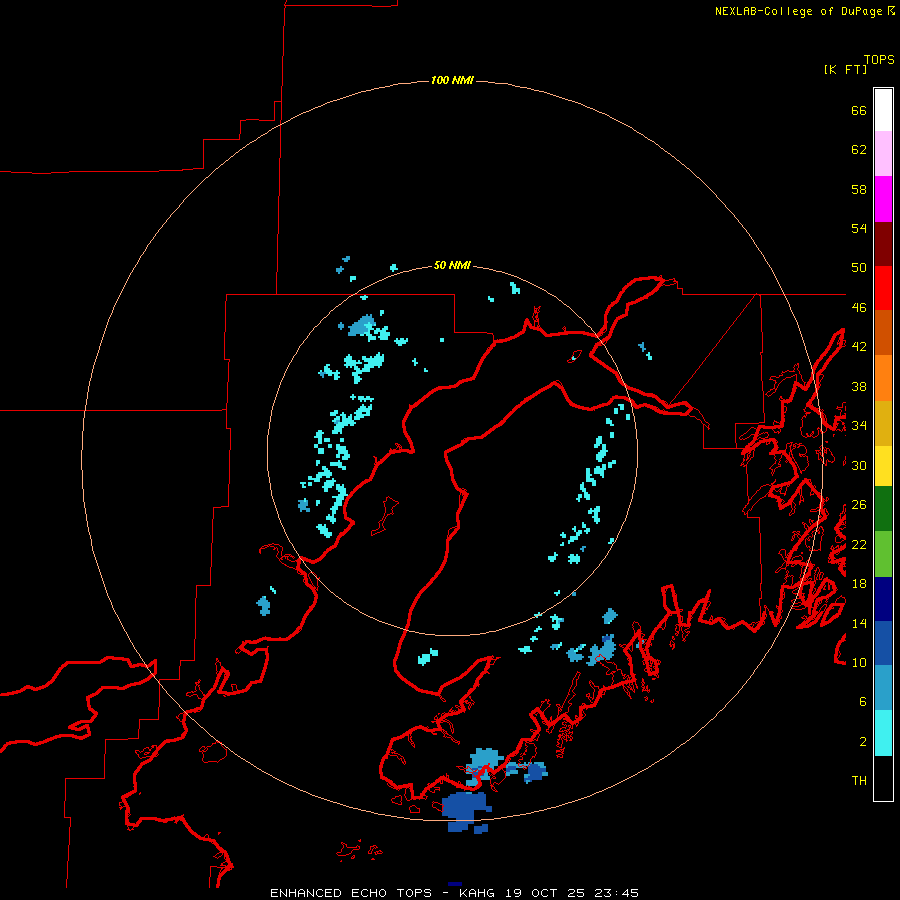Click the 58 value on the scale
The image size is (900, 900).
point(859,189)
